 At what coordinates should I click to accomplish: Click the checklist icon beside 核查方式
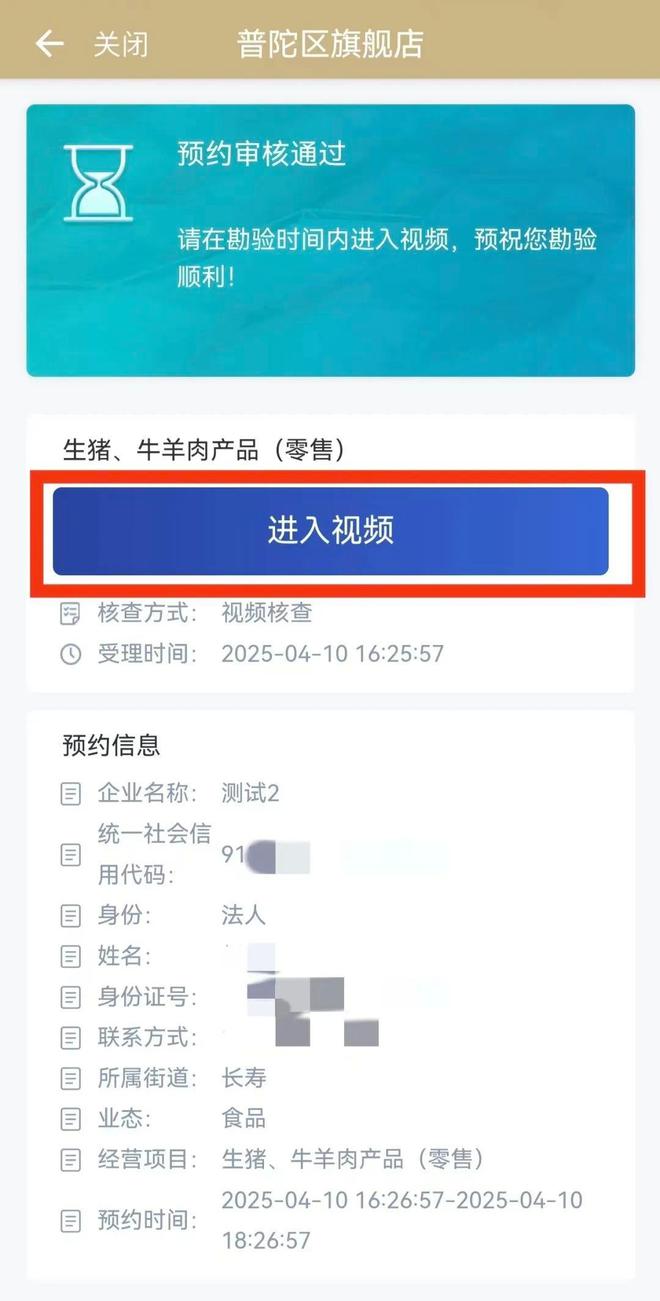70,613
